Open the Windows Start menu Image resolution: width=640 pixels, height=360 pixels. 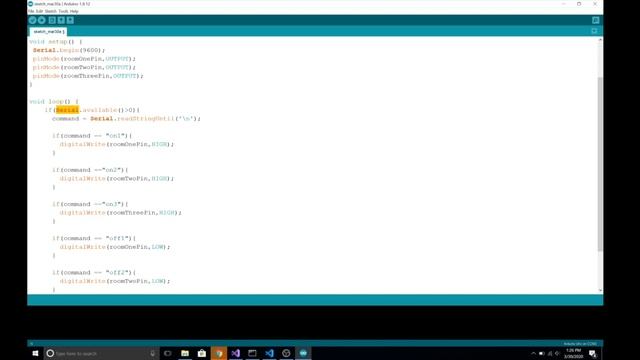coord(36,353)
